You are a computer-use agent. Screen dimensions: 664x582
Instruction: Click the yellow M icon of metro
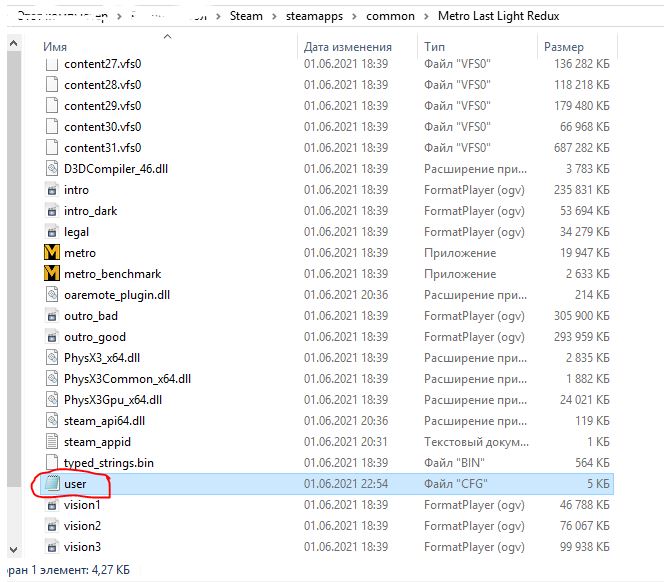point(52,253)
